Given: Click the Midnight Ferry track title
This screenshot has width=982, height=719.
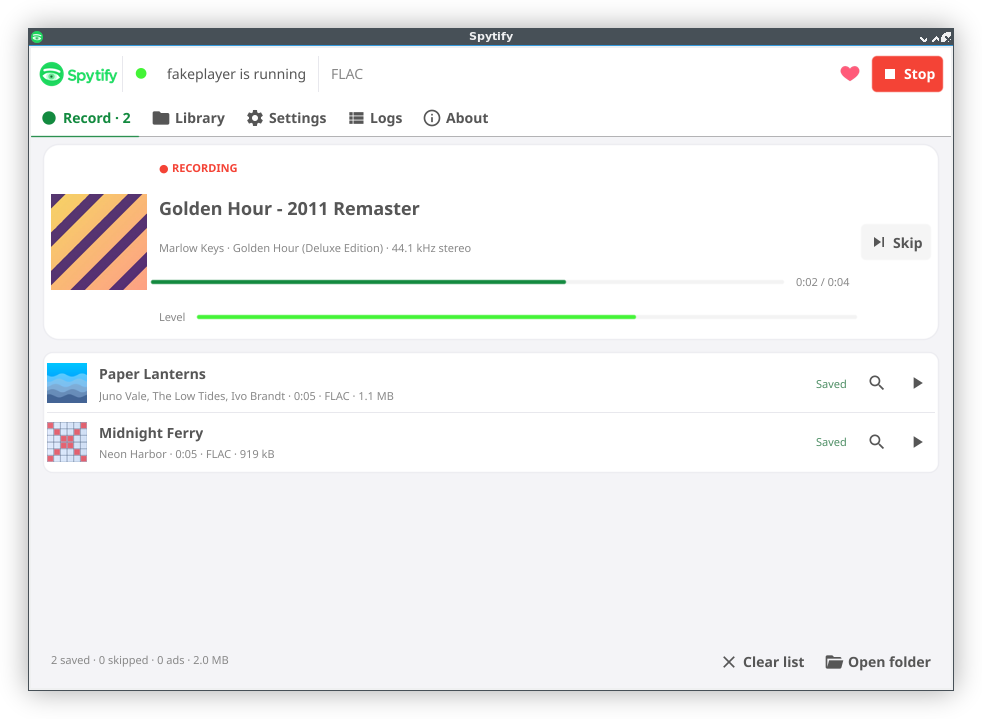Looking at the screenshot, I should click(151, 433).
